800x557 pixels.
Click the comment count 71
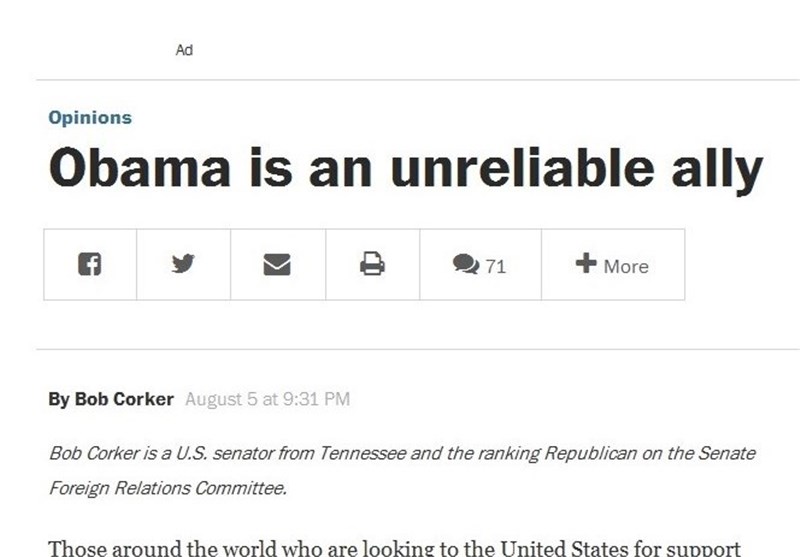point(495,266)
